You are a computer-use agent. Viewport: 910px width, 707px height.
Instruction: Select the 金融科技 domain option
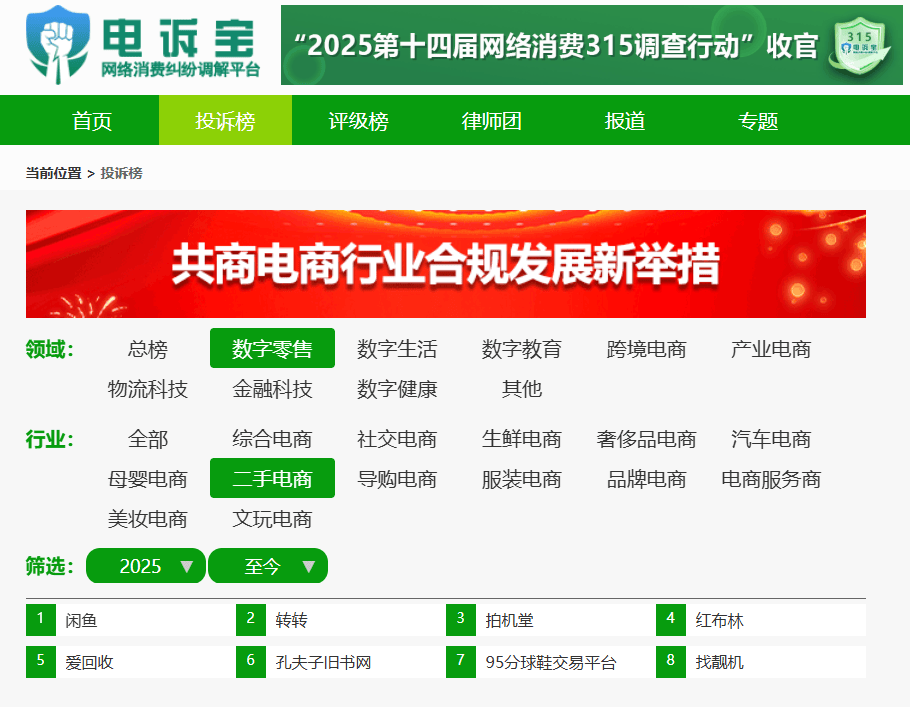click(x=272, y=389)
